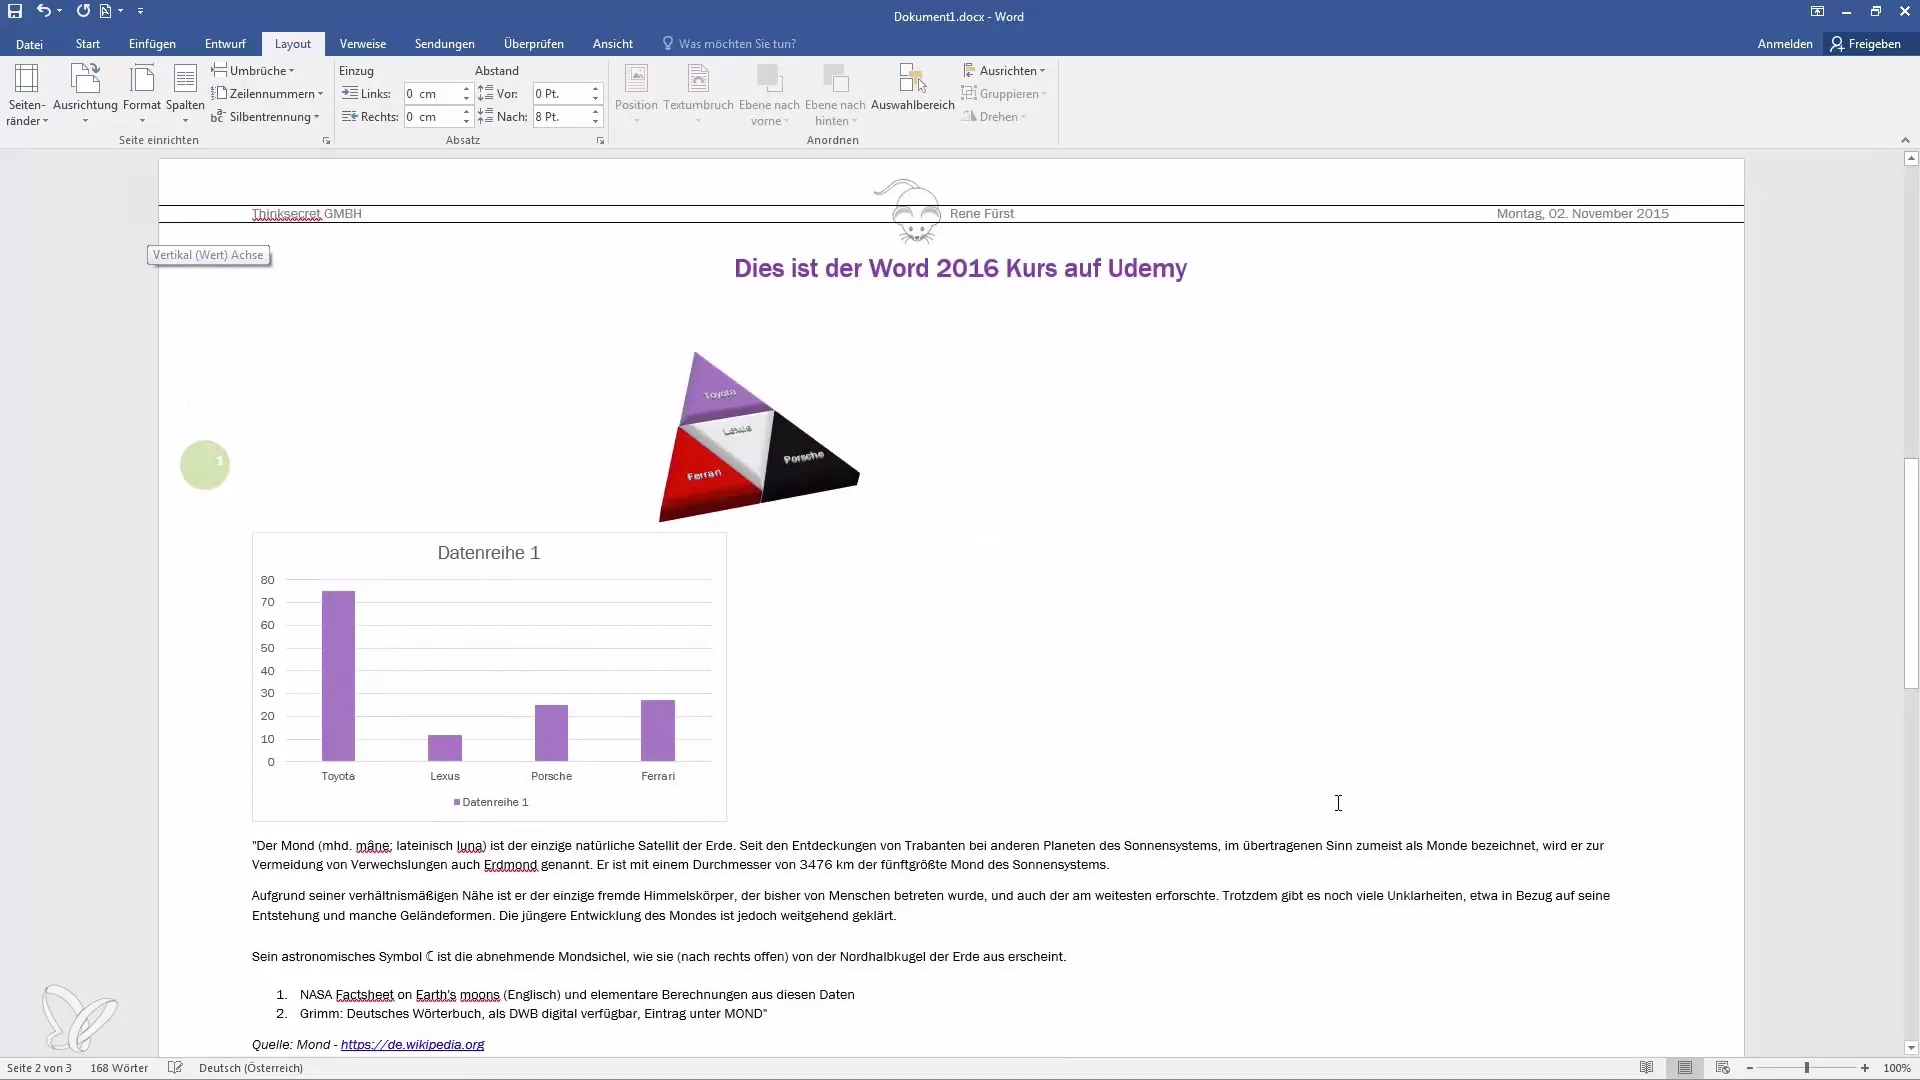Switch to the Einfügen tab
Screen dimensions: 1920x1080
152,44
